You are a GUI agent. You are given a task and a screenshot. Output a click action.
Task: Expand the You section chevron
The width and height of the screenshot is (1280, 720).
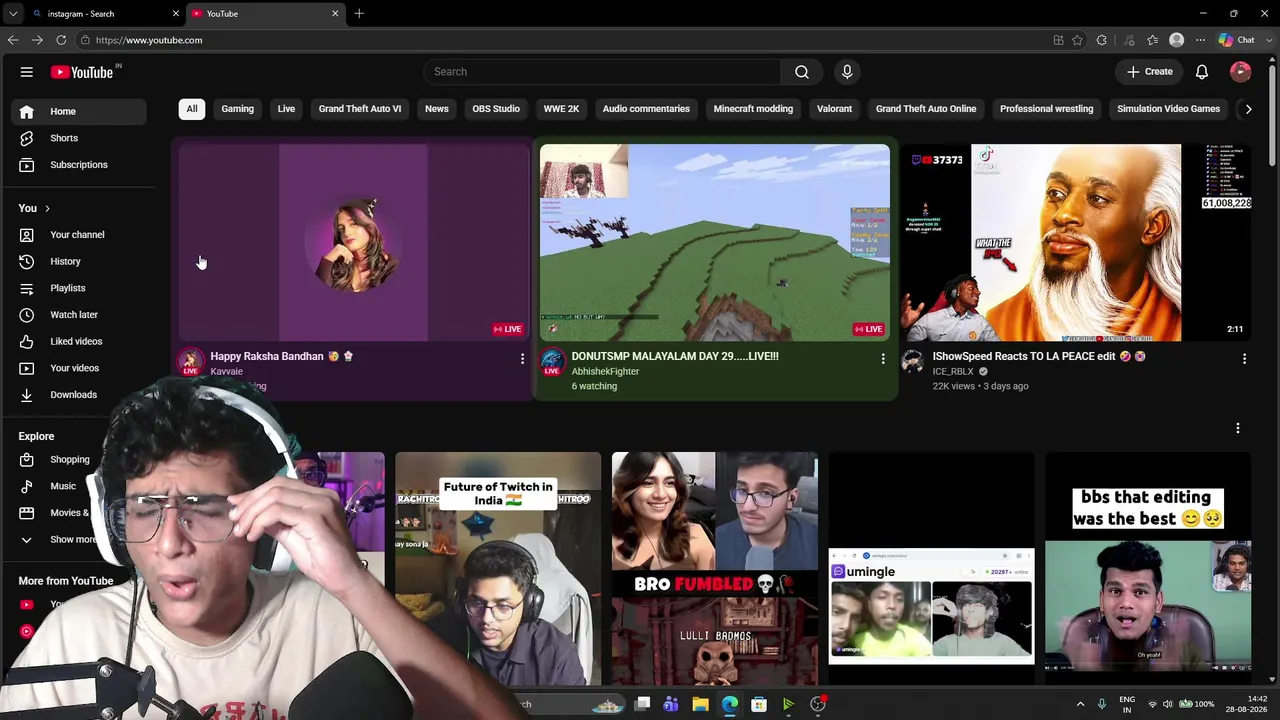coord(47,208)
